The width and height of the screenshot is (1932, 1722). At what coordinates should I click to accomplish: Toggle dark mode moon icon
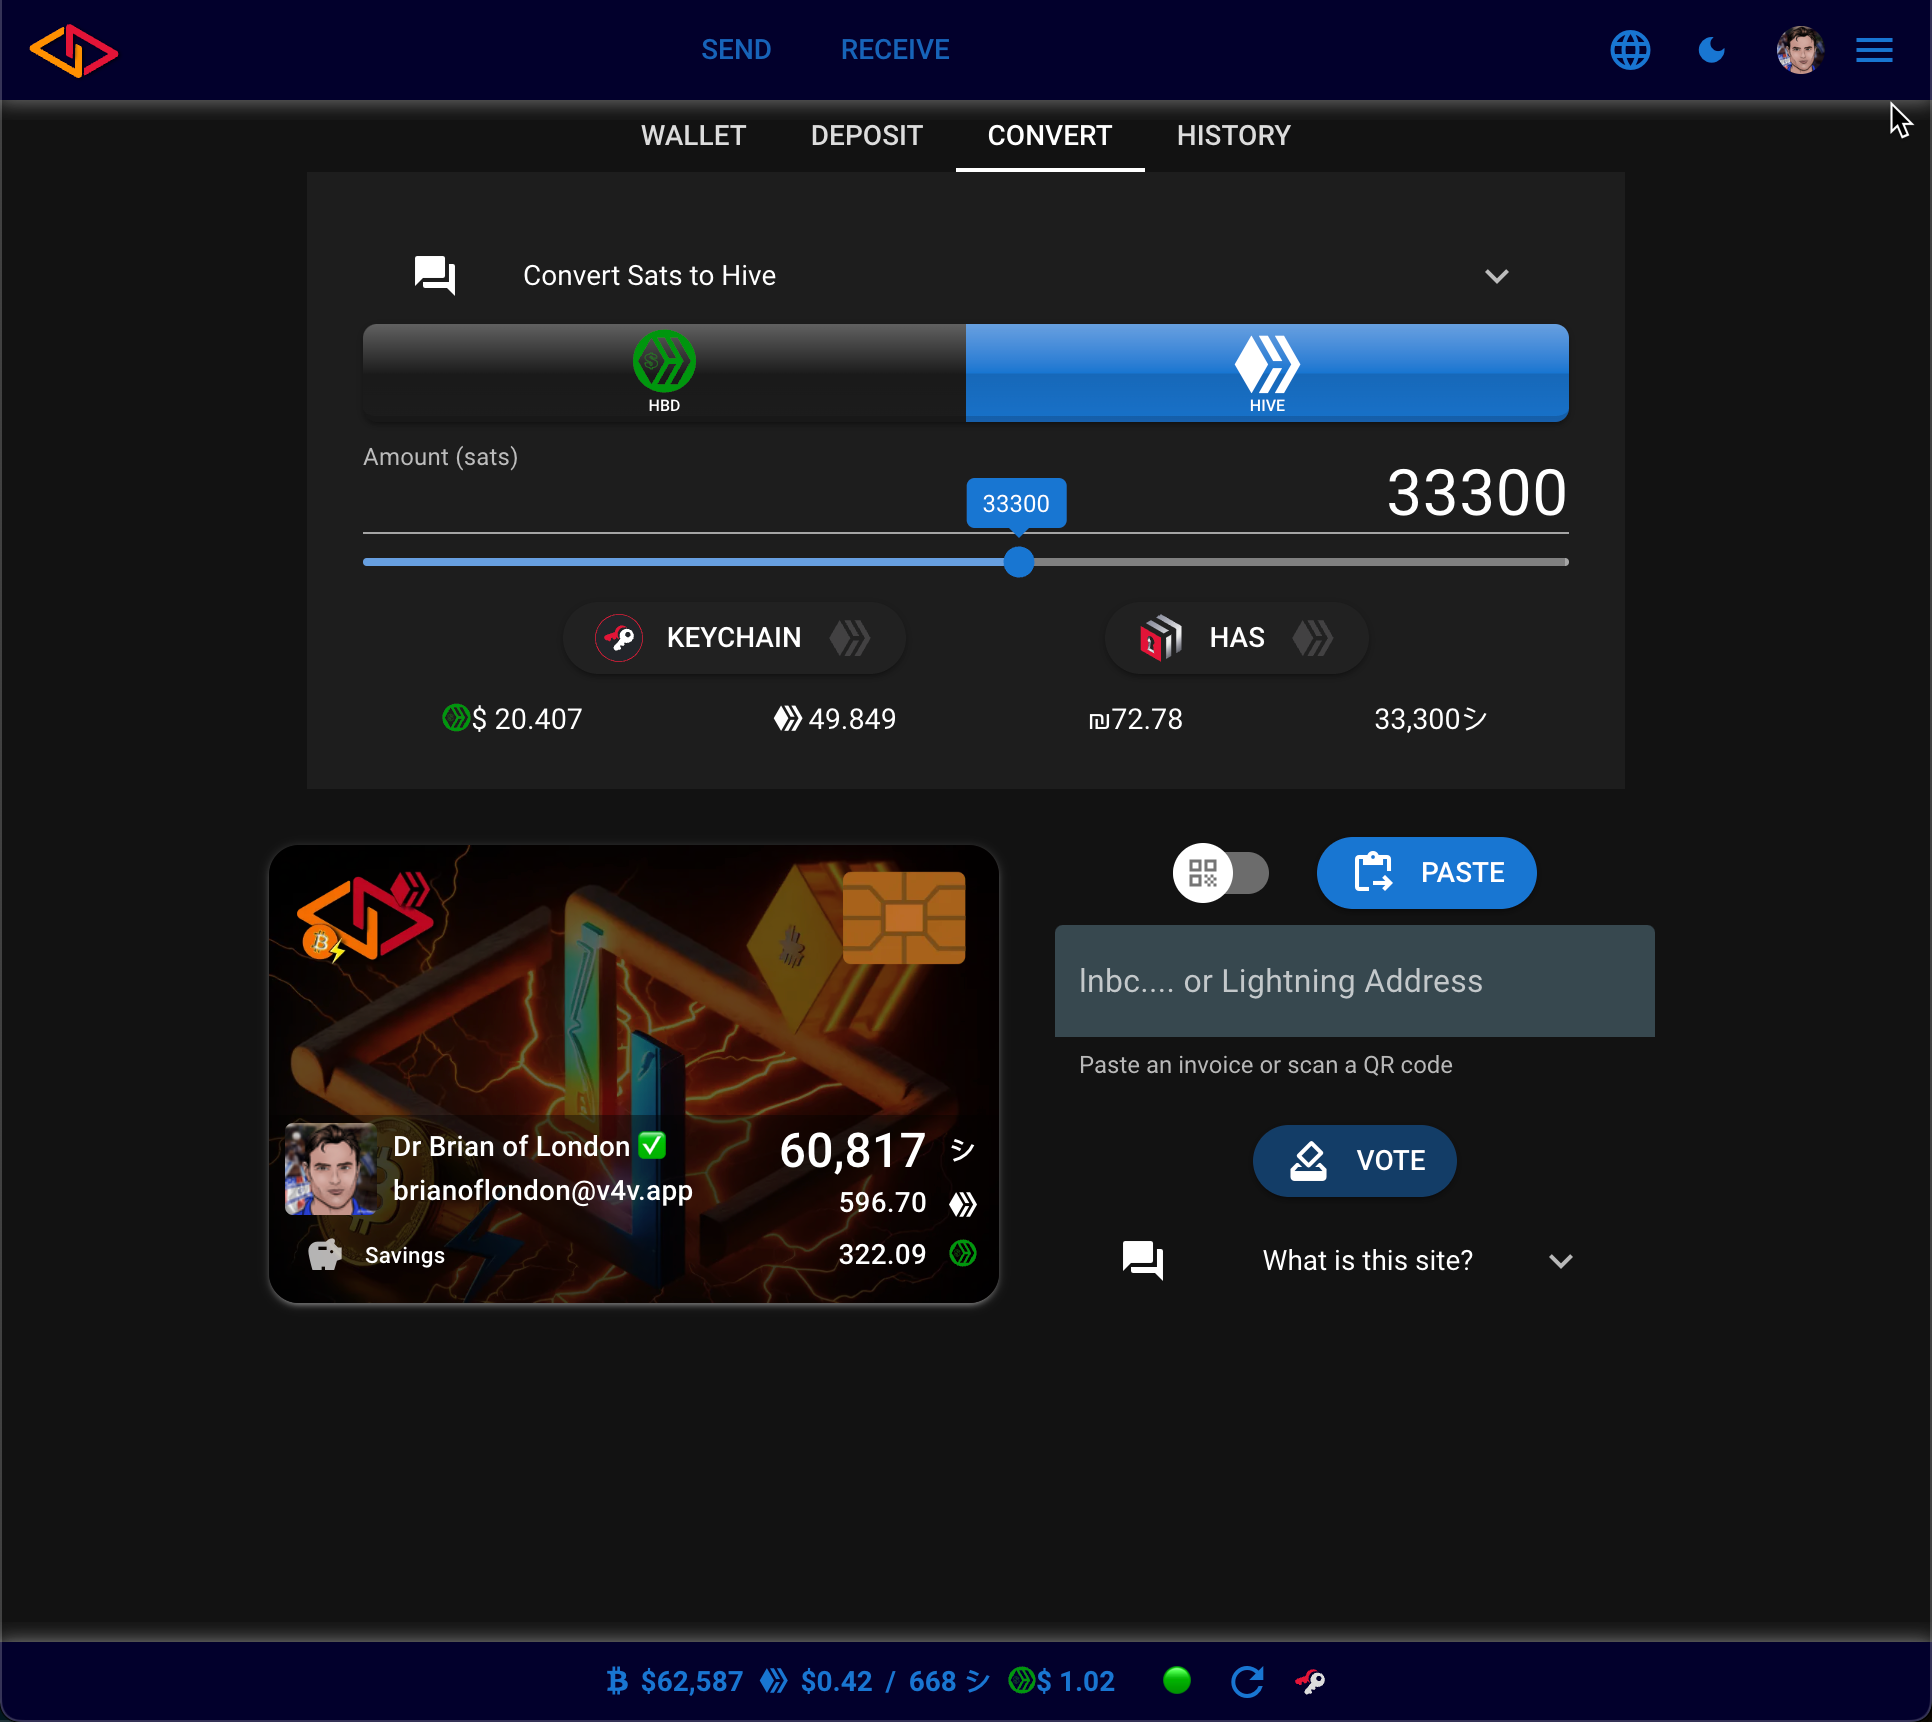click(1712, 50)
